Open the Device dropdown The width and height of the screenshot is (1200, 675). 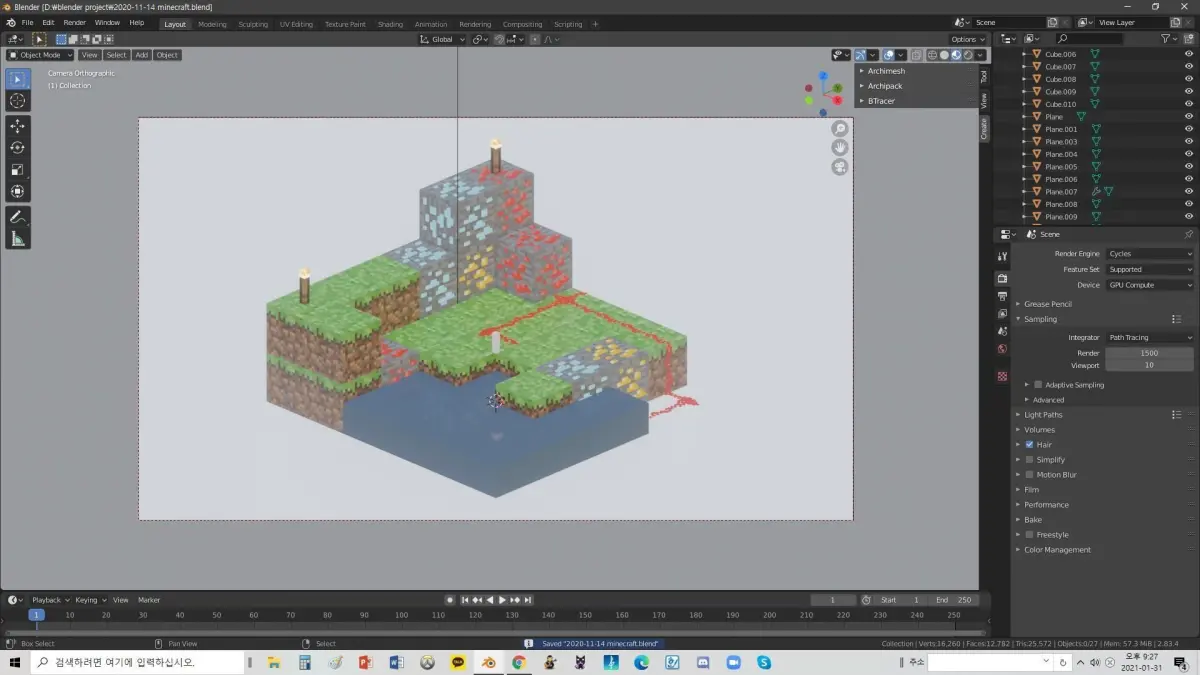point(1149,285)
